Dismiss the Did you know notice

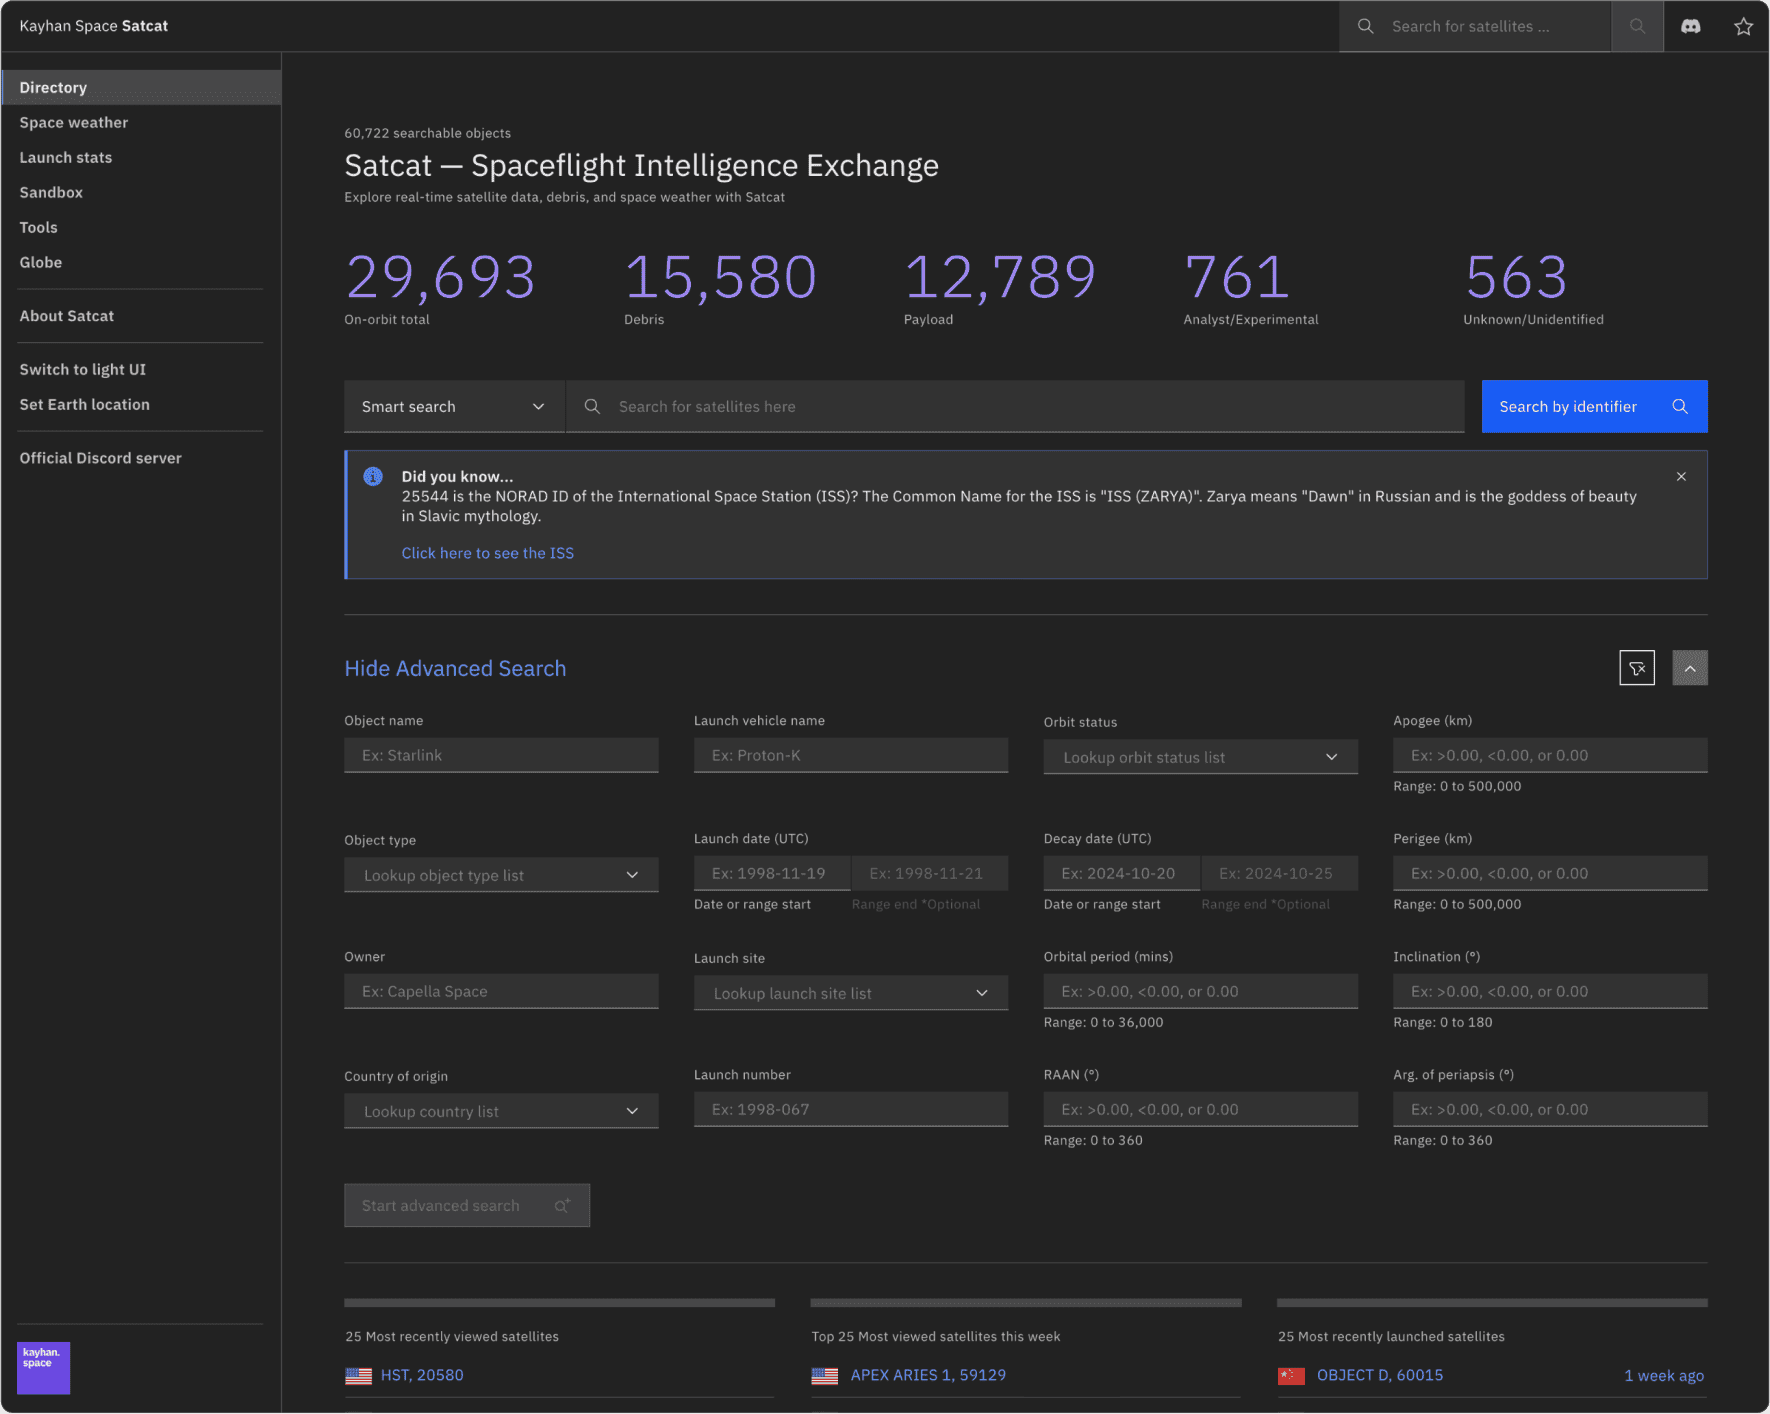pos(1682,476)
